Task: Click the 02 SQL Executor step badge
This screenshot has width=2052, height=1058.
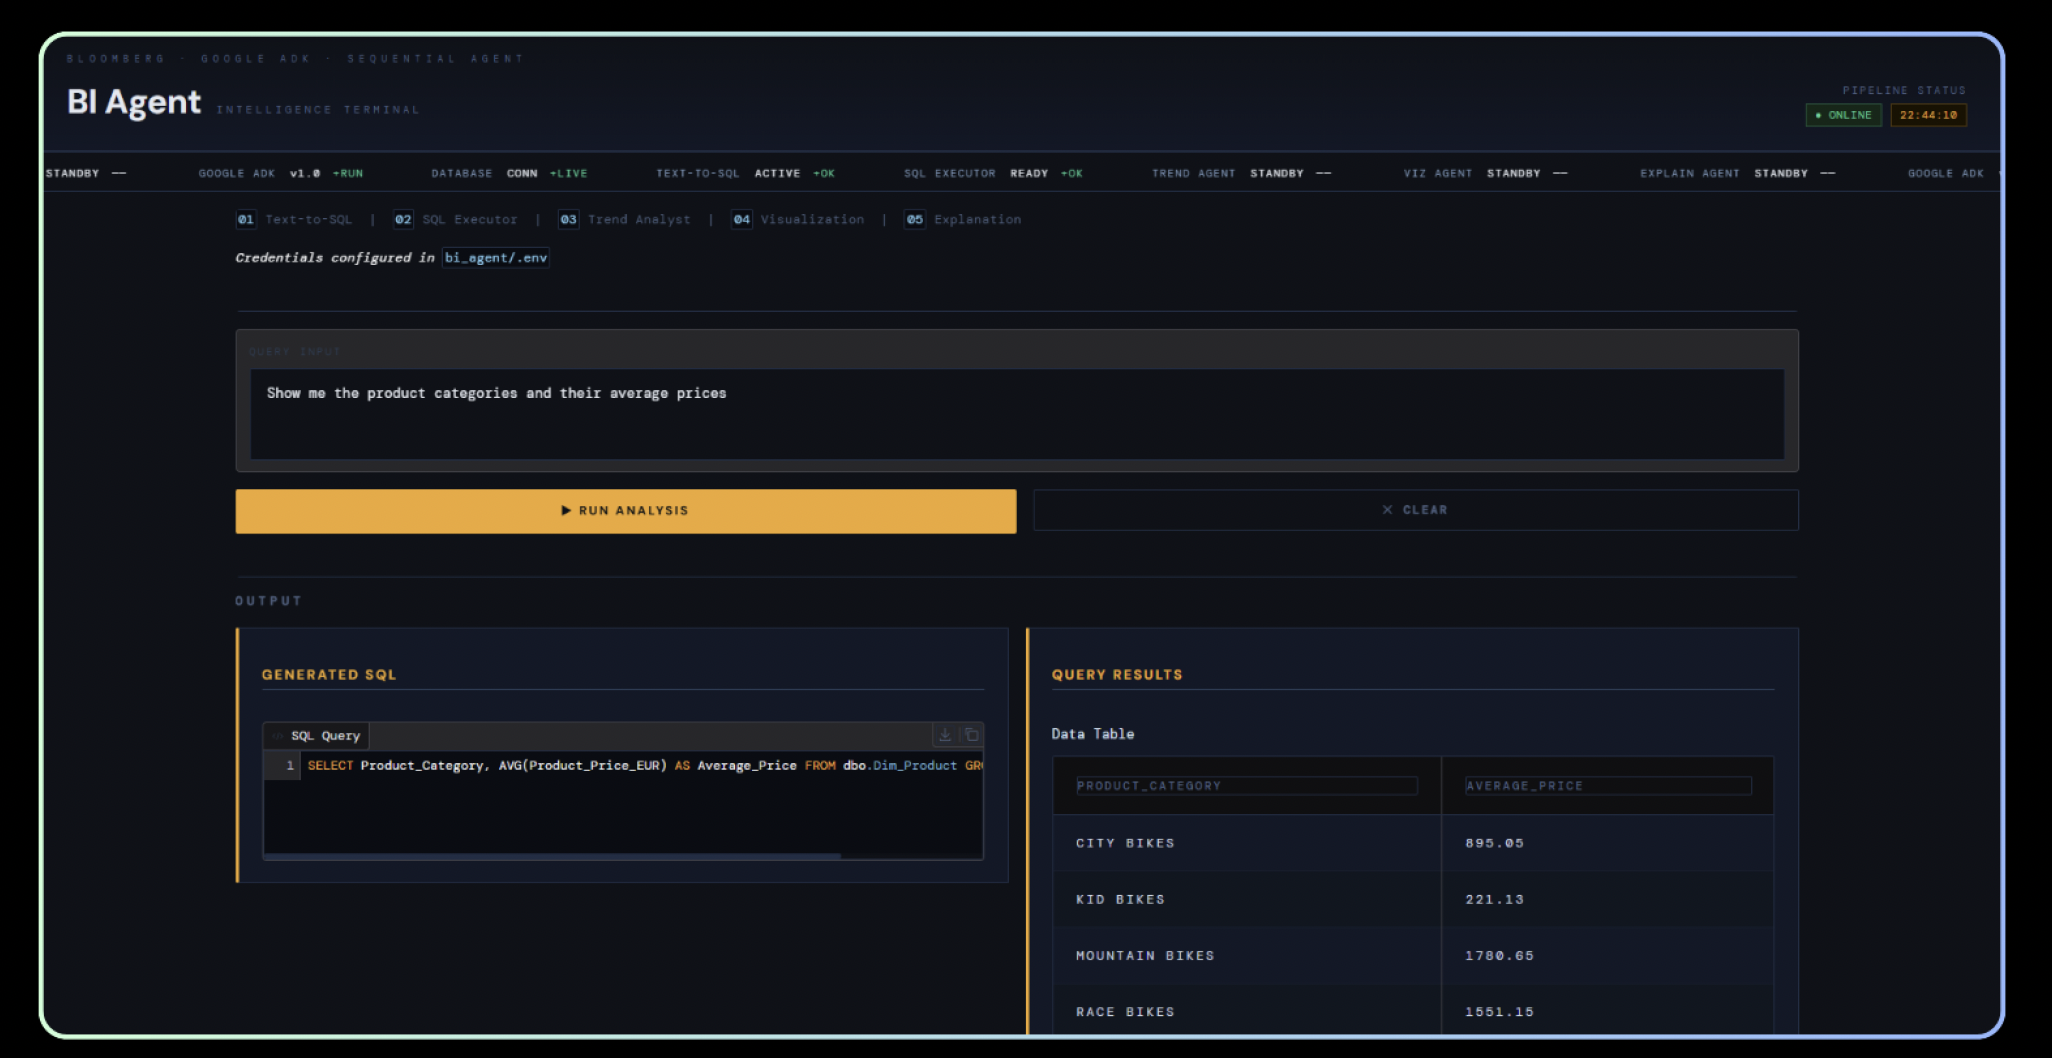Action: pyautogui.click(x=403, y=220)
